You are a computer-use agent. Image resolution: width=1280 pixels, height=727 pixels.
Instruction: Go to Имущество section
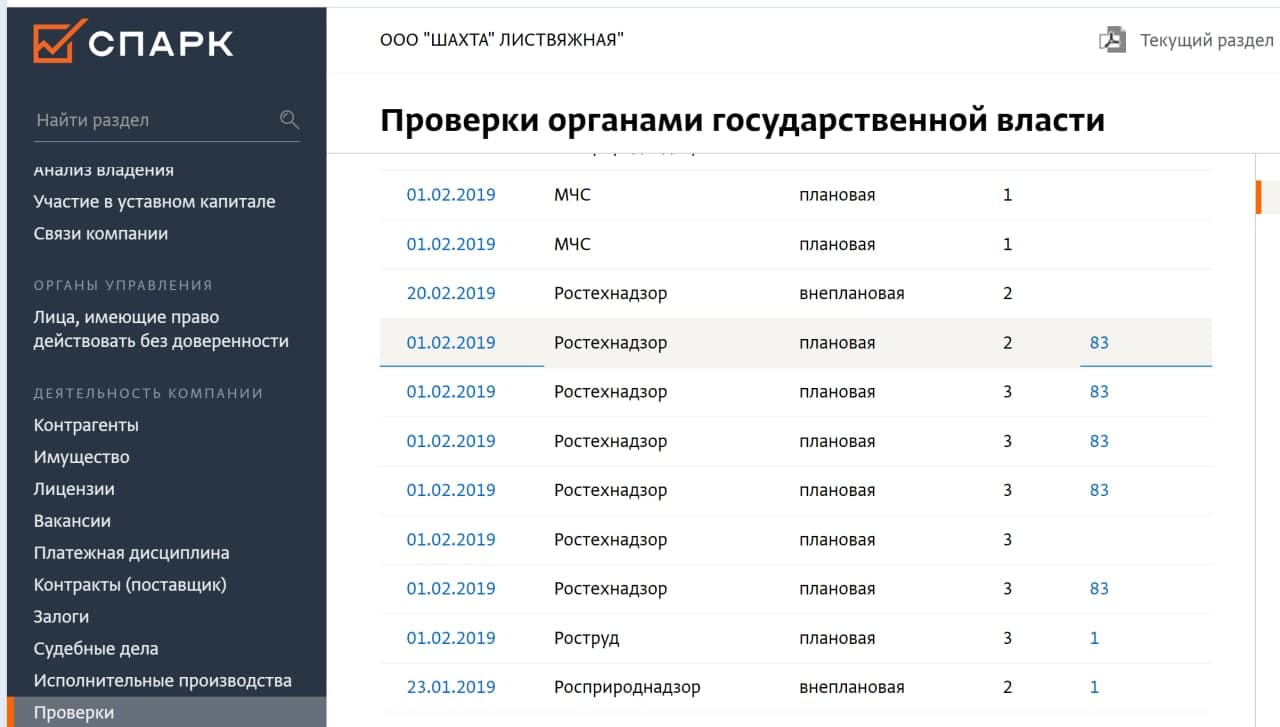[x=81, y=457]
